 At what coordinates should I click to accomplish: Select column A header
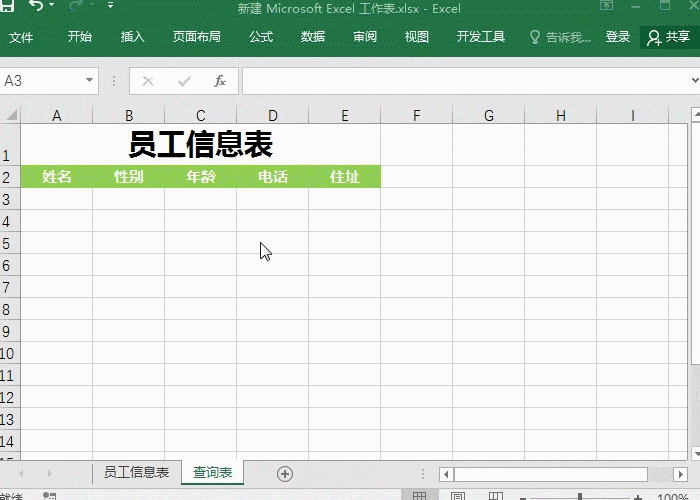pyautogui.click(x=57, y=116)
